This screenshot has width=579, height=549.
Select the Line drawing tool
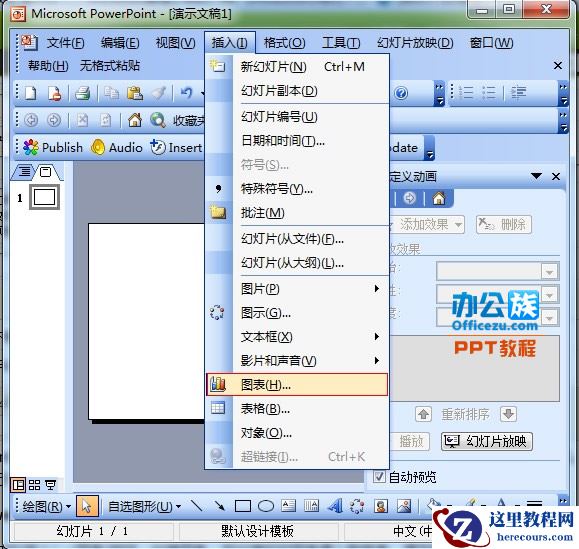(196, 506)
